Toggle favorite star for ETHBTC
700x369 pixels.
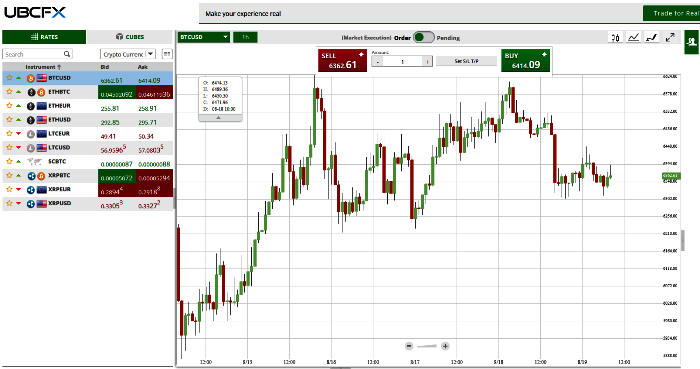pos(9,92)
